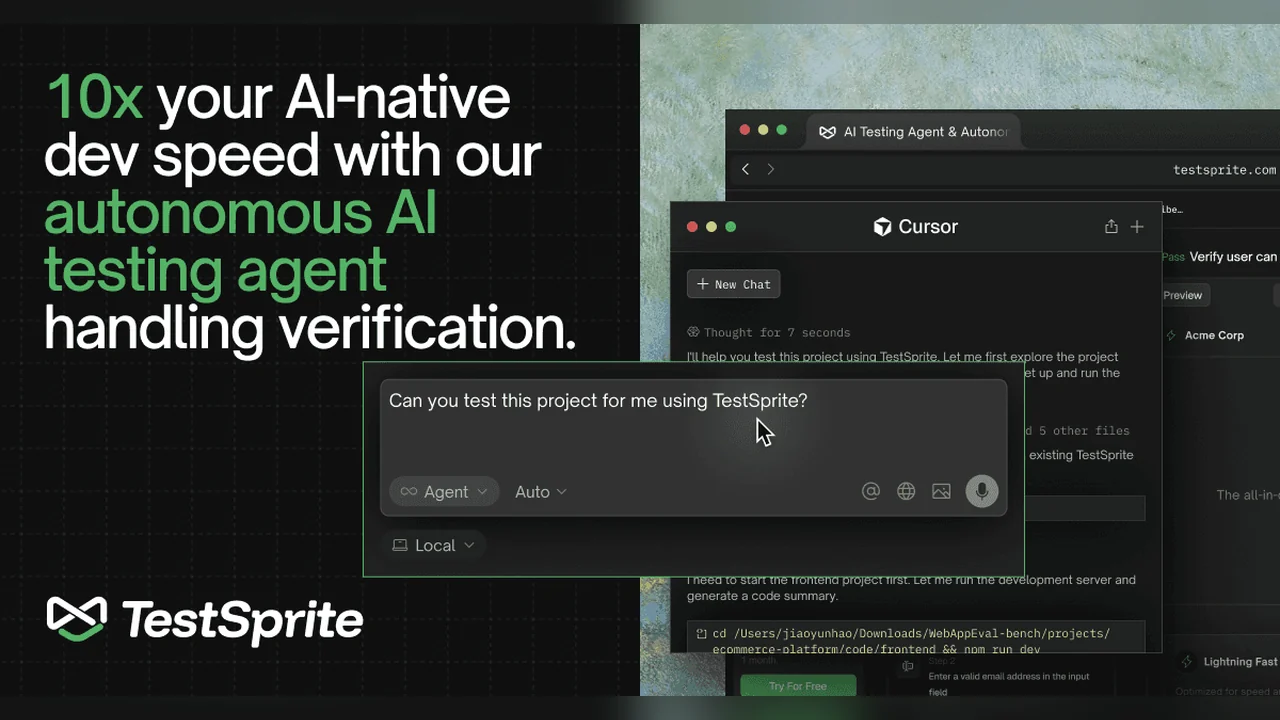This screenshot has height=720, width=1280.
Task: Start voice input with the microphone button
Action: [982, 491]
